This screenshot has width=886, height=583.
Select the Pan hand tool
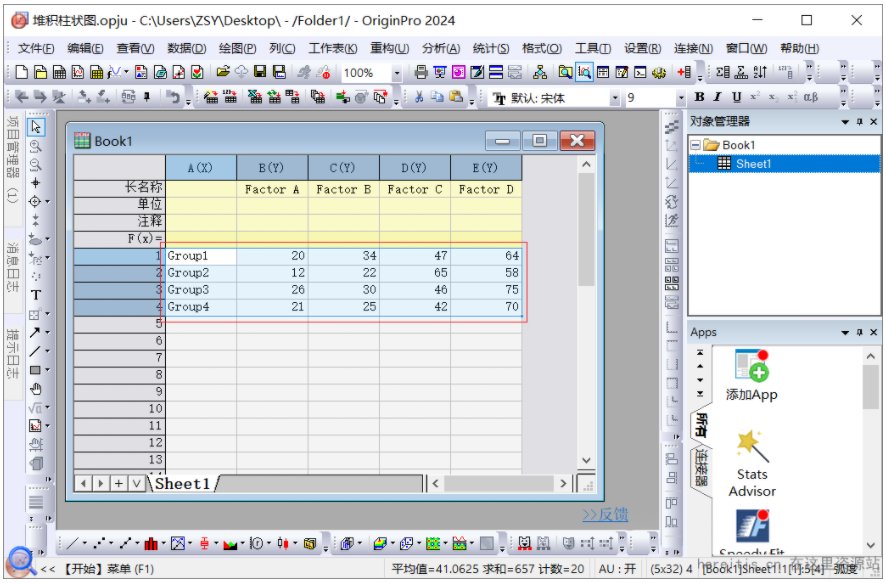pos(36,389)
